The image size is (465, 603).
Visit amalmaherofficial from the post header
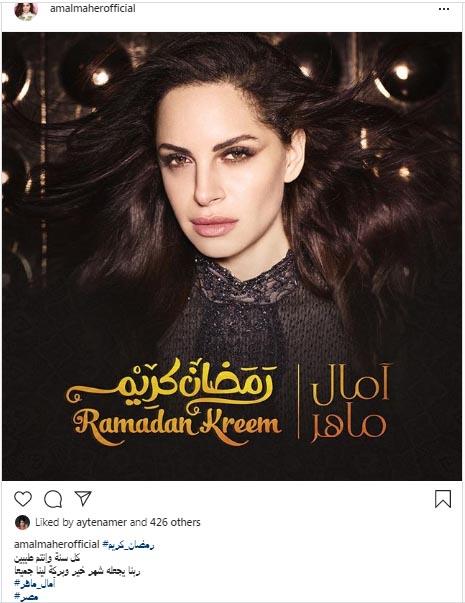[92, 8]
